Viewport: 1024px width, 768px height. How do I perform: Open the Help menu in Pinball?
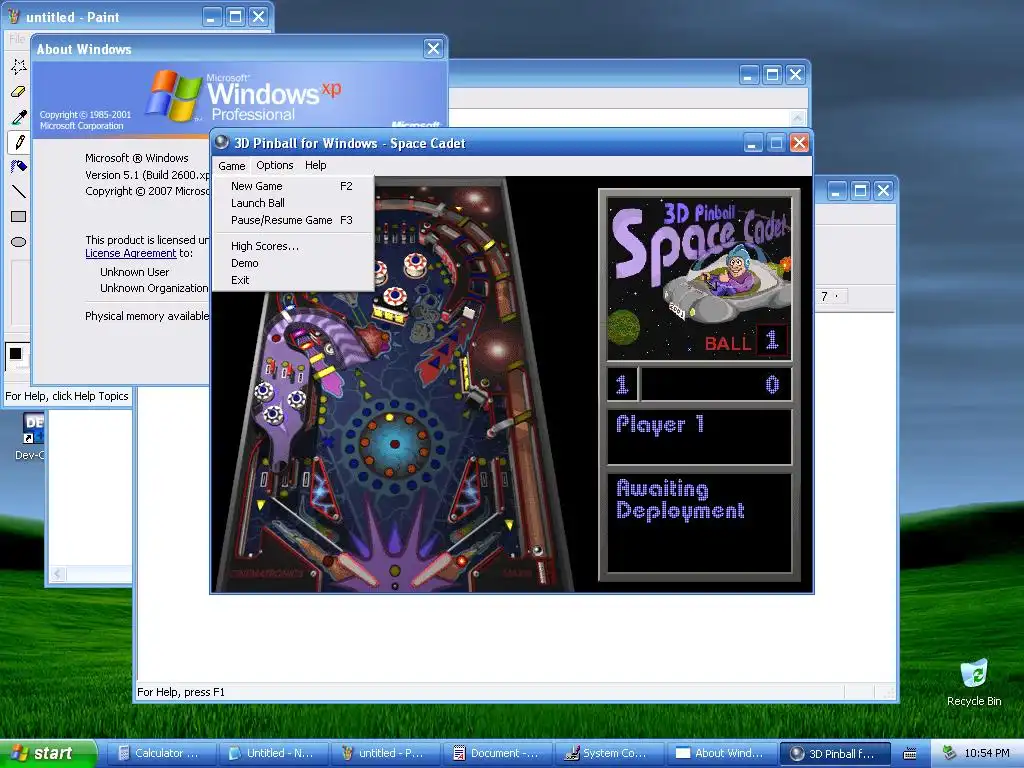pyautogui.click(x=315, y=165)
